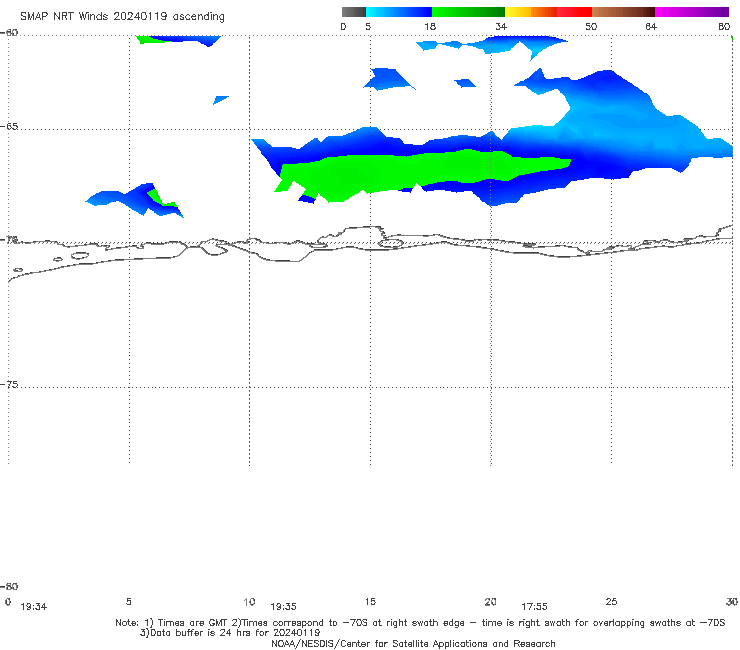Click the swath time '19:34'
The image size is (740, 650).
(34, 607)
